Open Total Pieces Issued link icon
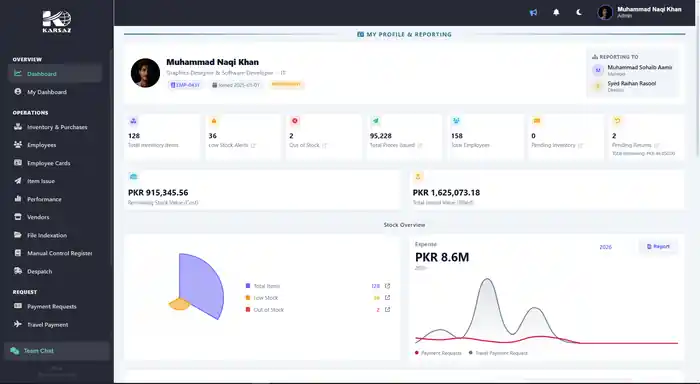The width and height of the screenshot is (700, 384). (420, 146)
